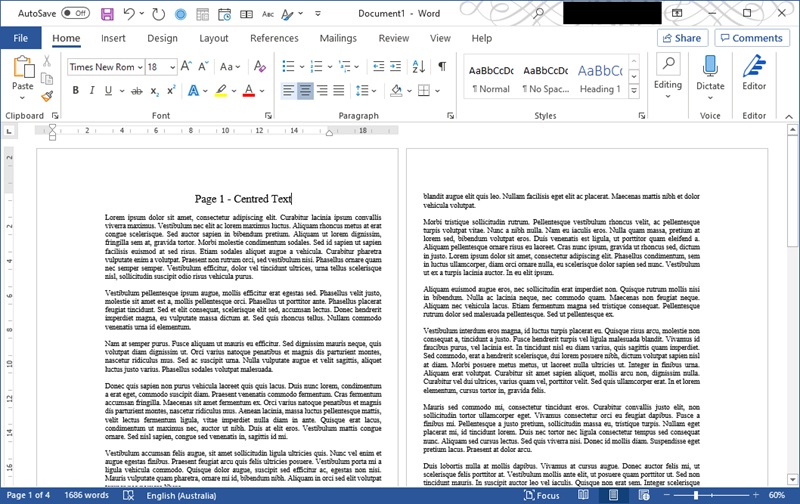The height and width of the screenshot is (504, 800).
Task: Decrease paragraph indent
Action: click(x=378, y=66)
